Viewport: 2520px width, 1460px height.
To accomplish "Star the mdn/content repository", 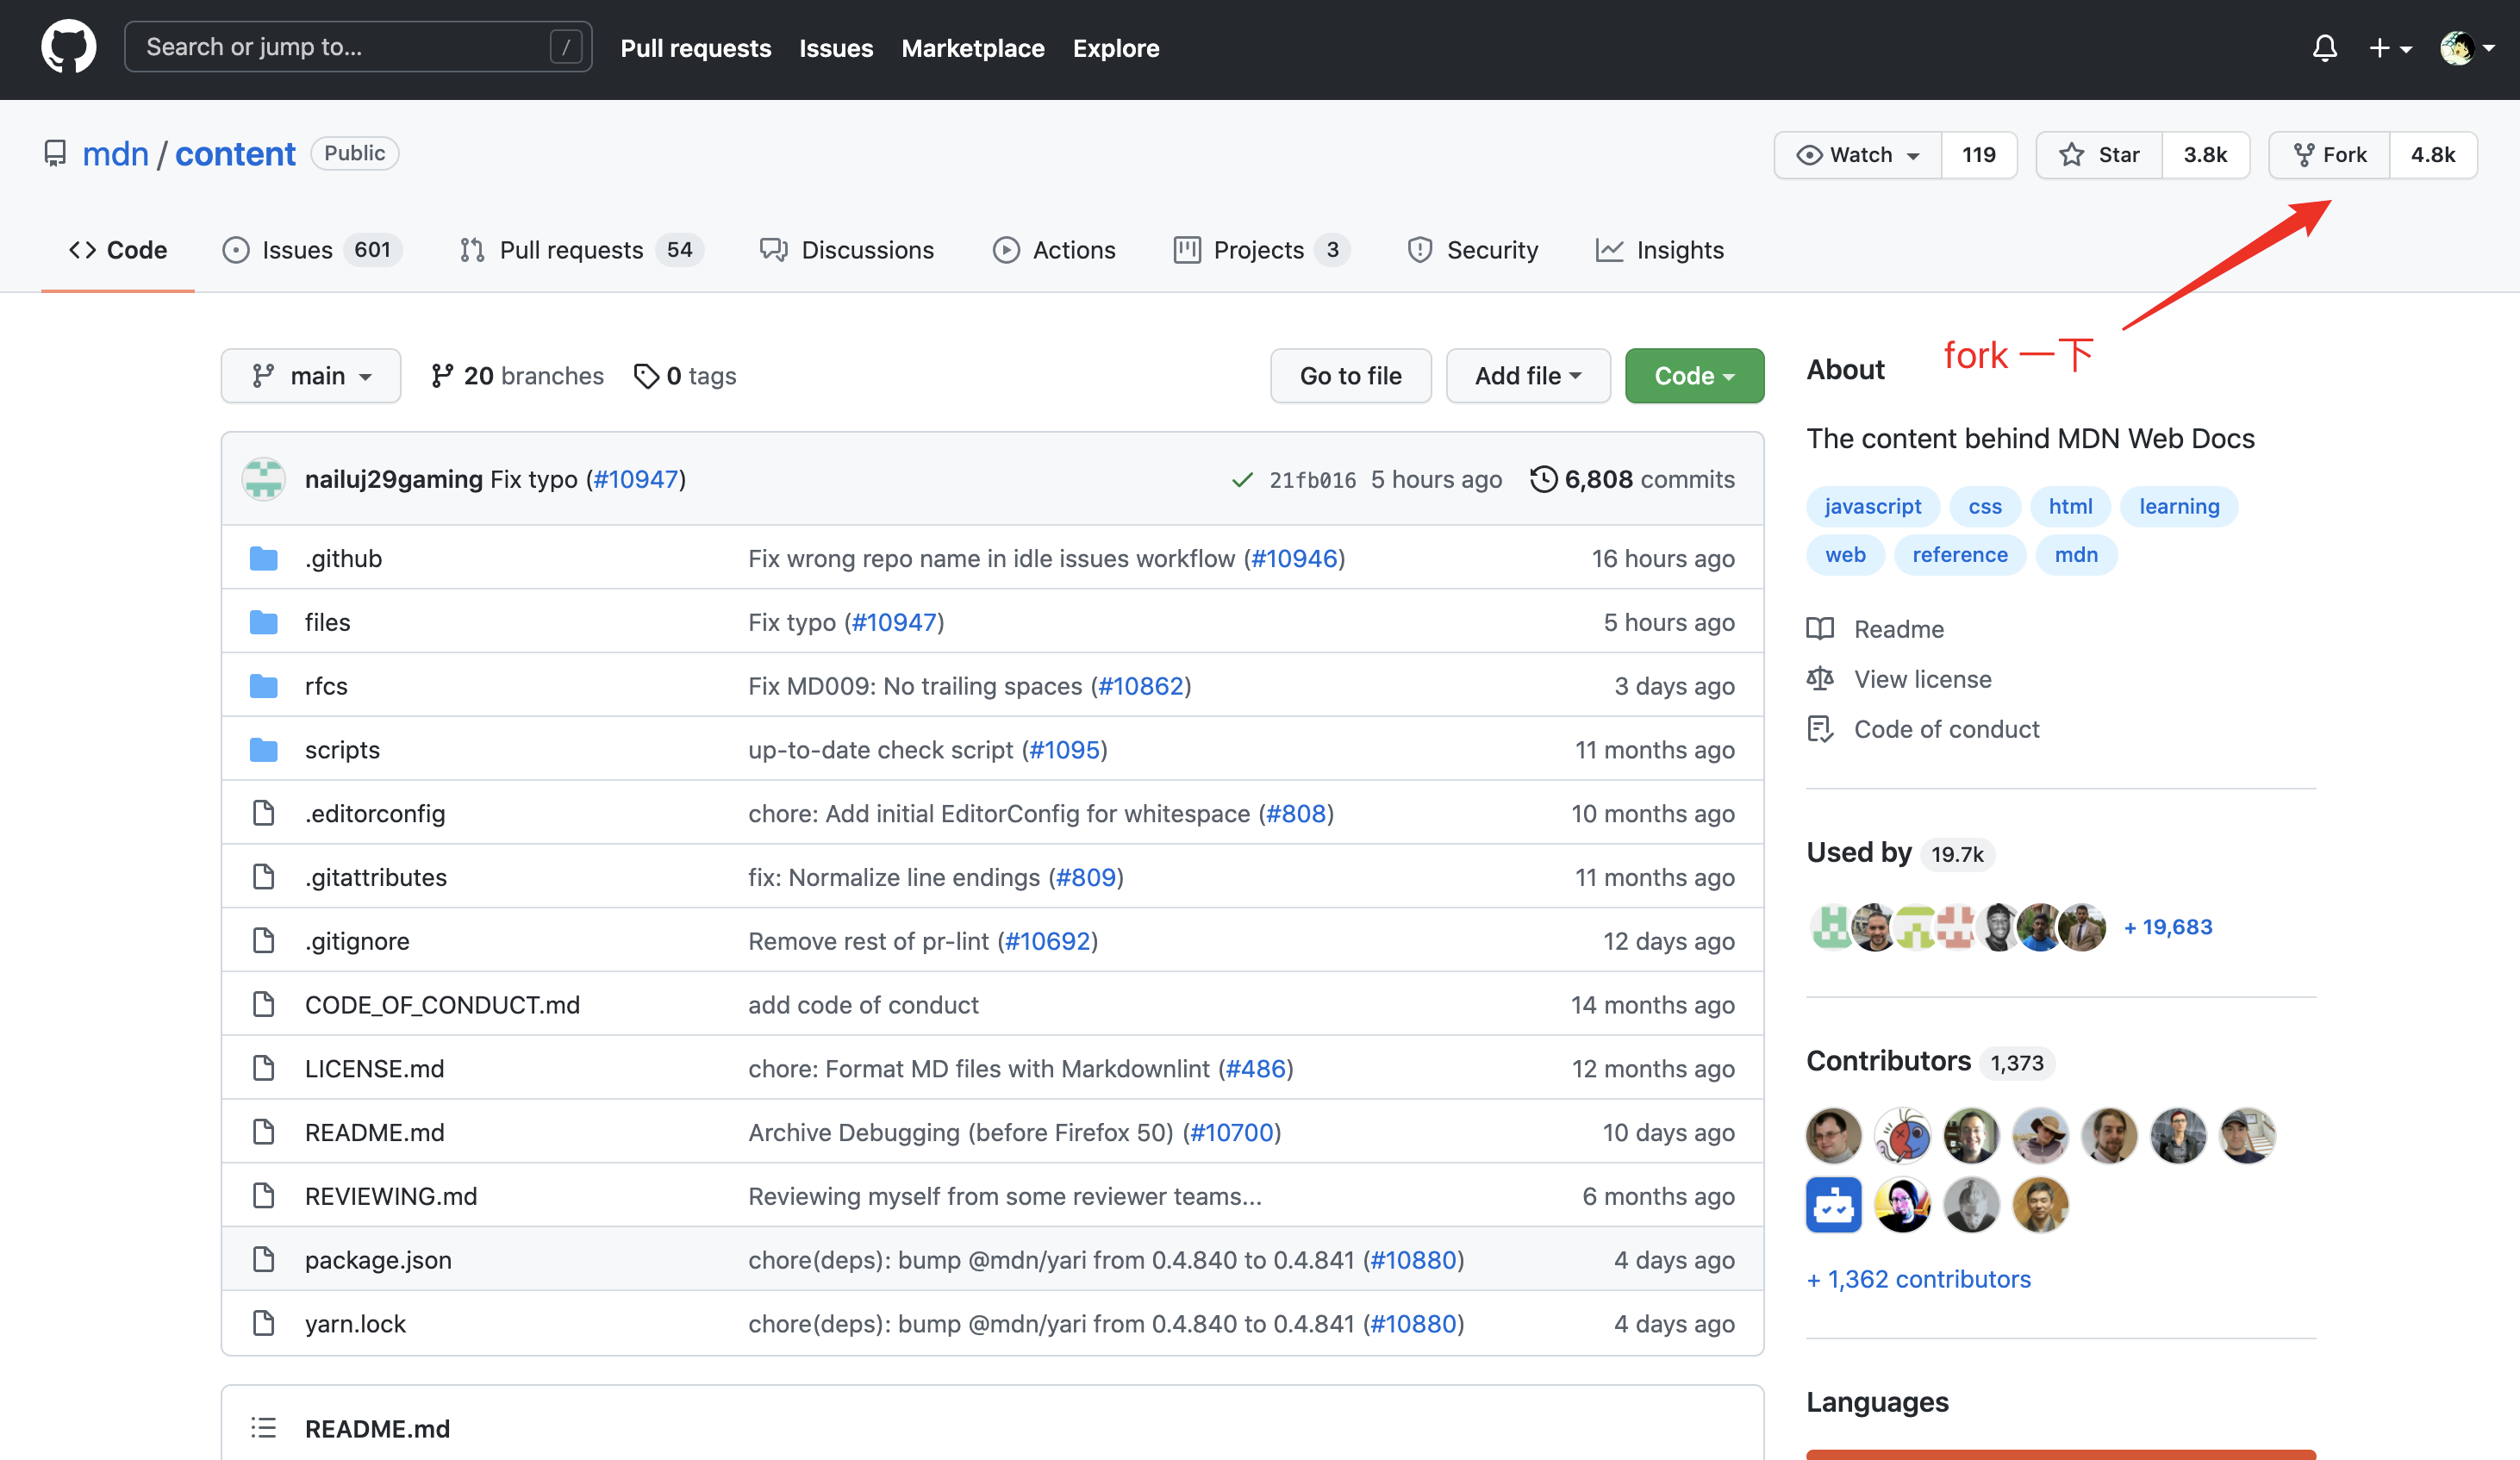I will click(2099, 155).
